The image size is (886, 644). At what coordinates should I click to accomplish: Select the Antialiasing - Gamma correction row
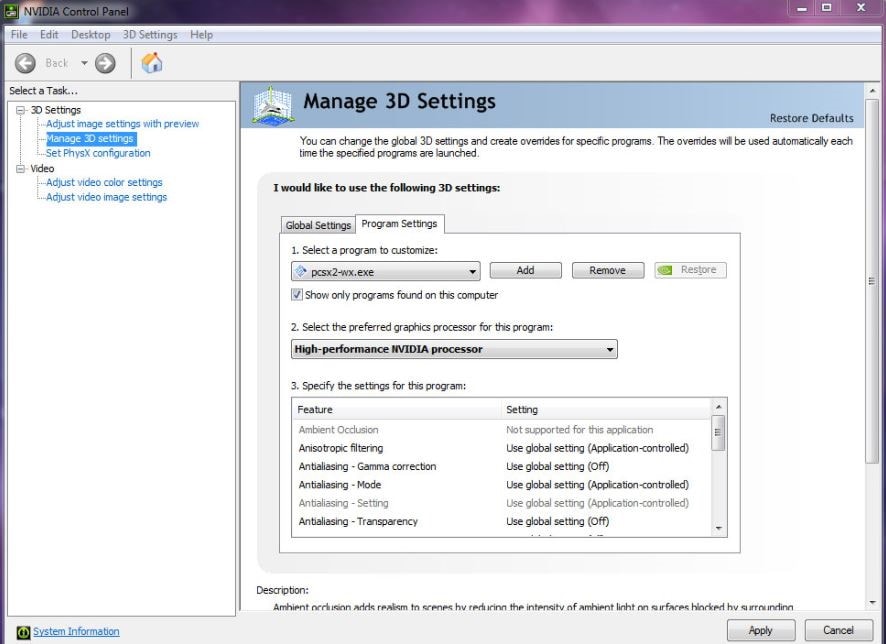coord(502,467)
